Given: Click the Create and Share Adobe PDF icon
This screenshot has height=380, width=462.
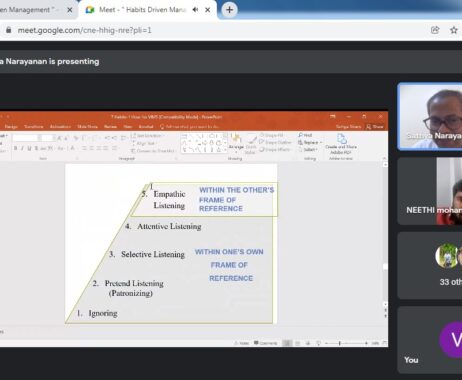Looking at the screenshot, I should click(x=341, y=144).
